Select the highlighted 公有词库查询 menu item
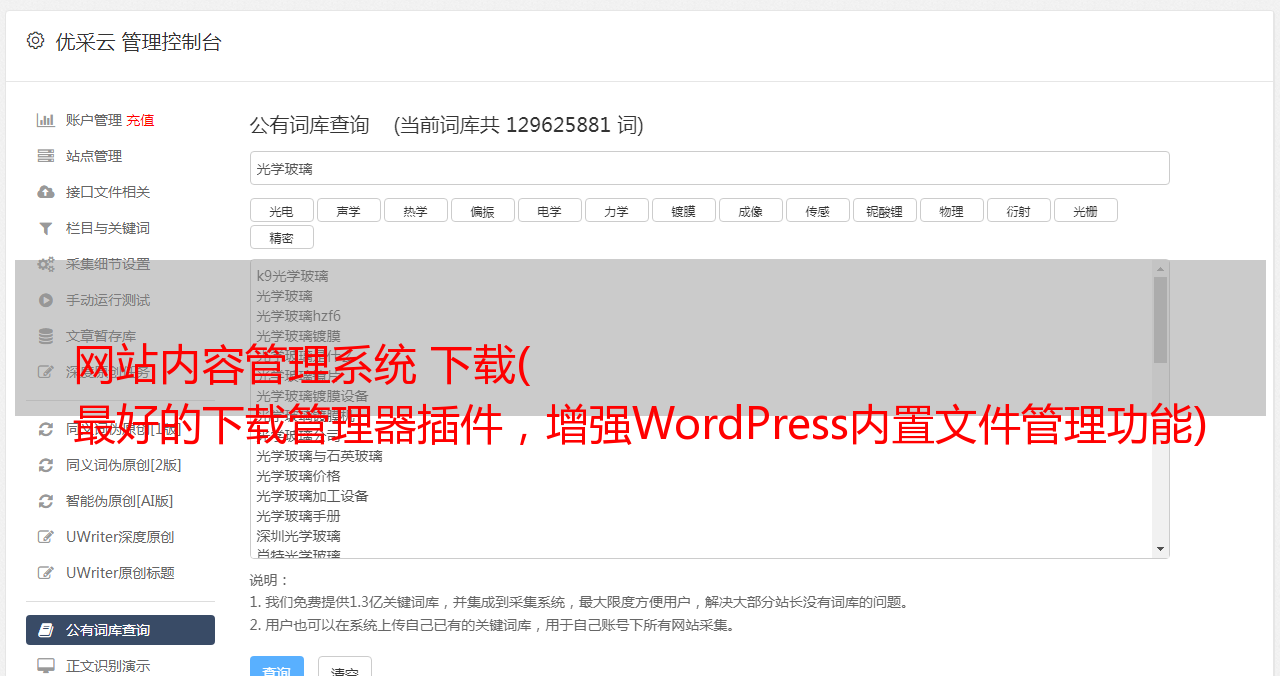Screen dimensions: 1280x676 tap(120, 630)
